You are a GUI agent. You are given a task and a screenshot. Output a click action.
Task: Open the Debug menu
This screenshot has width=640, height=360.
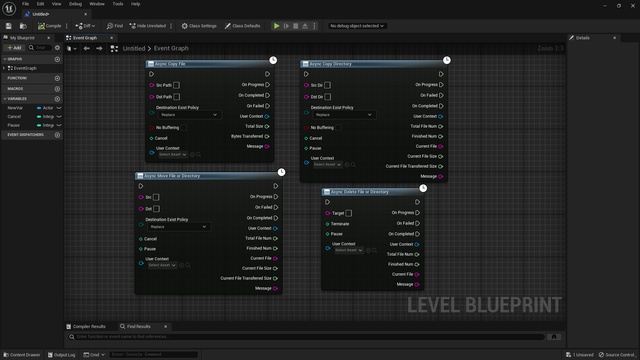click(x=75, y=4)
